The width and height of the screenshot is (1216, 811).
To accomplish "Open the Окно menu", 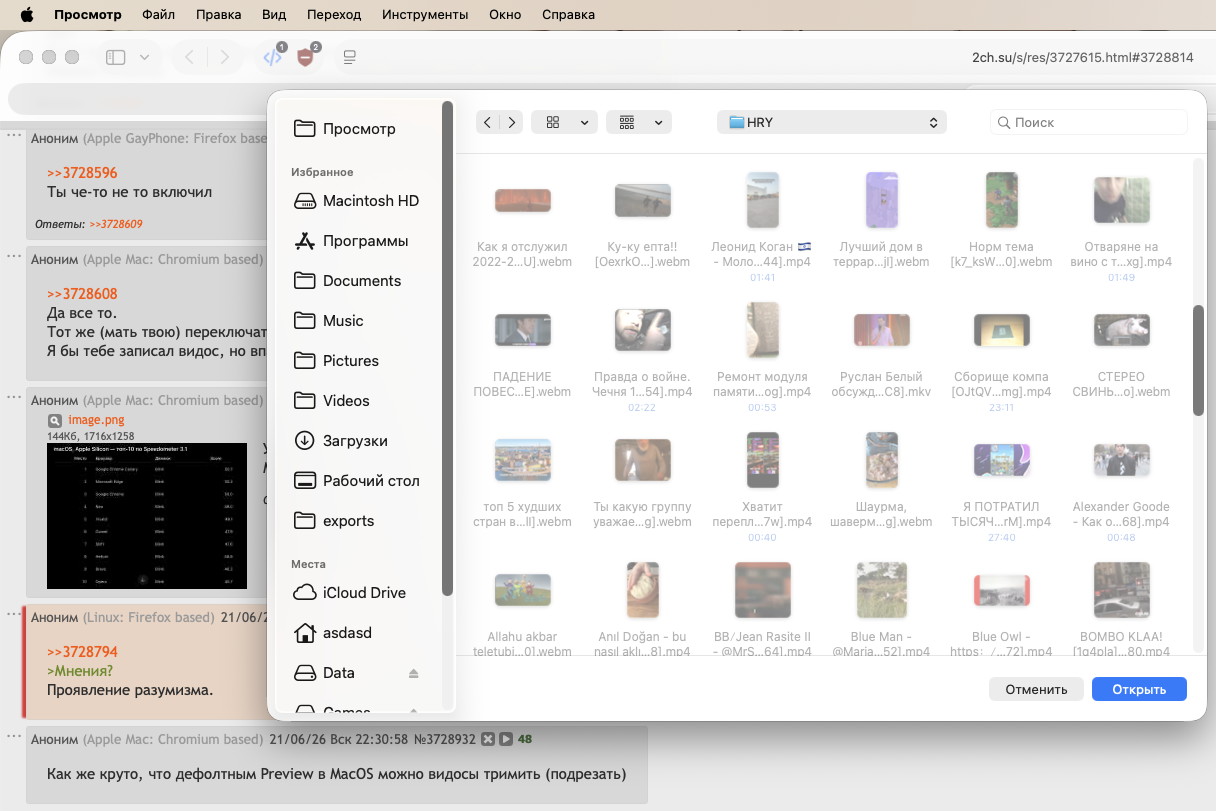I will (505, 15).
